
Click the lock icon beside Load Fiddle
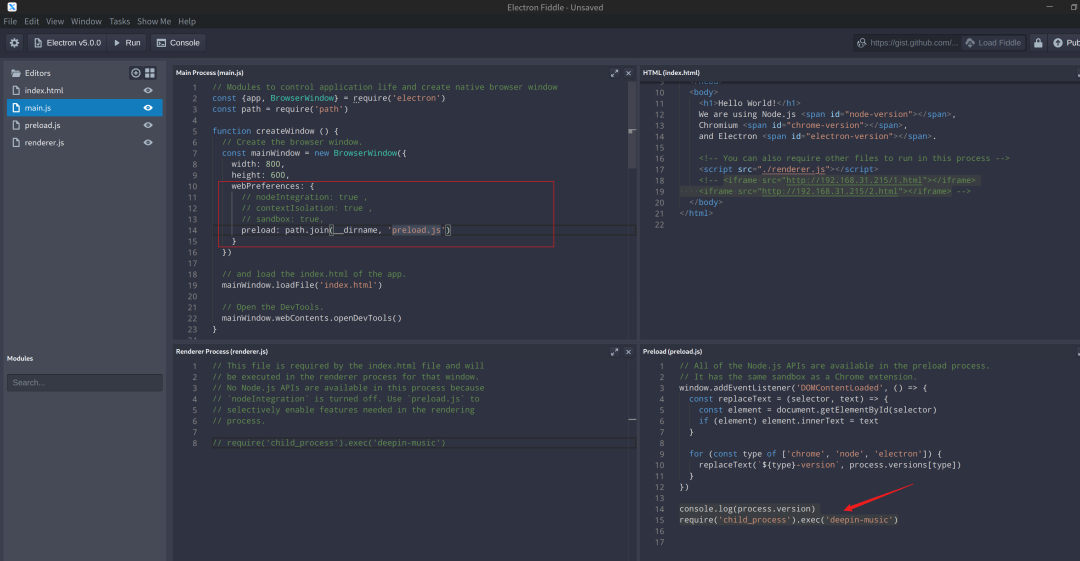1038,43
